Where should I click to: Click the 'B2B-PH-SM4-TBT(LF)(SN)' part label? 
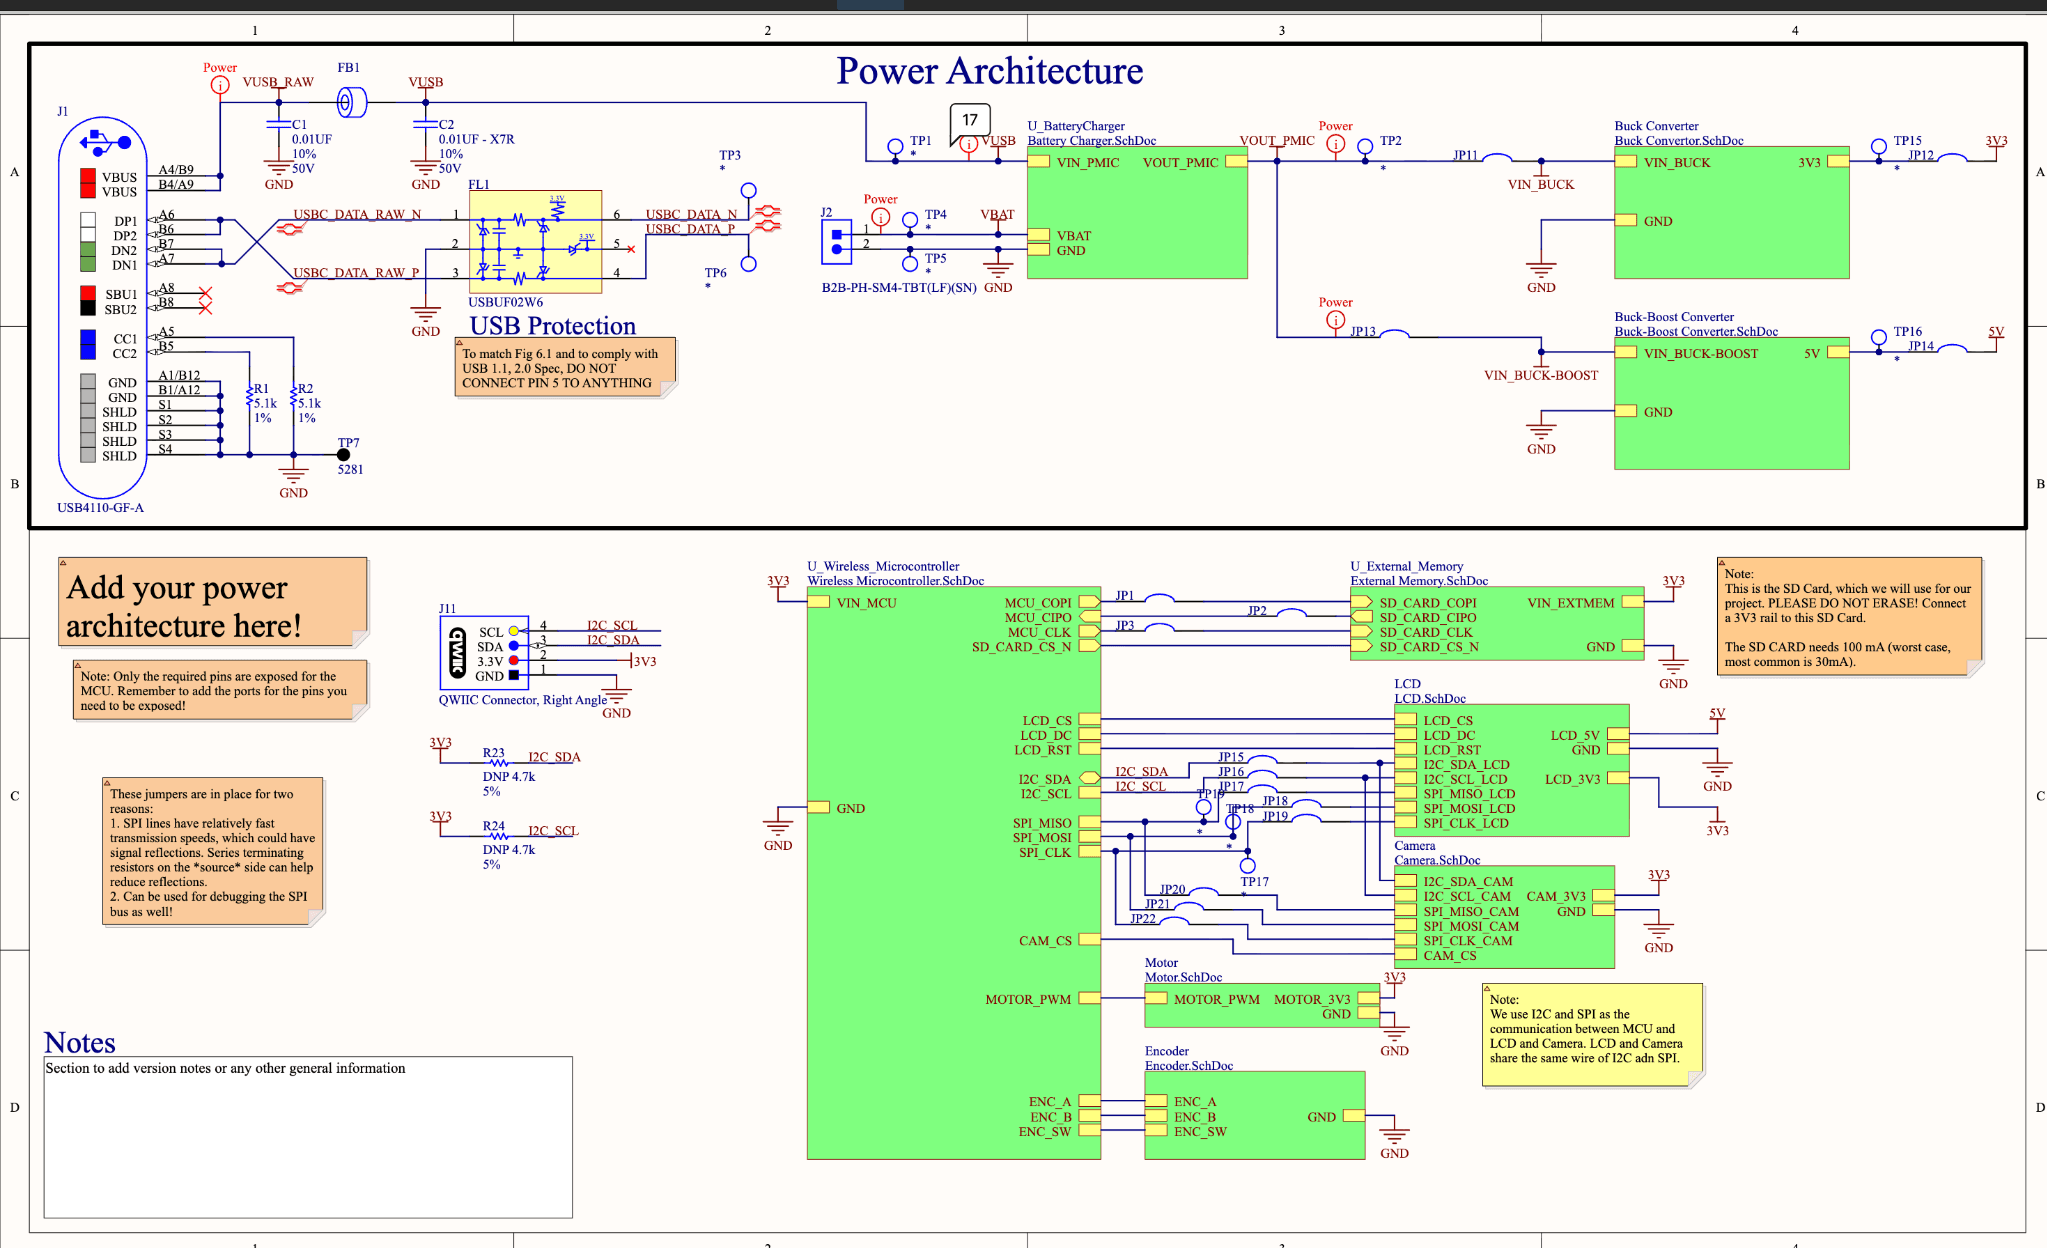898,288
